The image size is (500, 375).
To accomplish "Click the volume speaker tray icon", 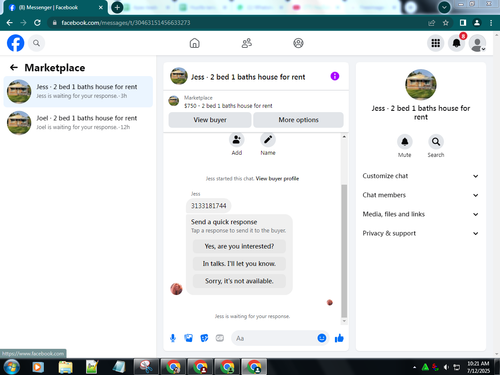I will pos(446,367).
